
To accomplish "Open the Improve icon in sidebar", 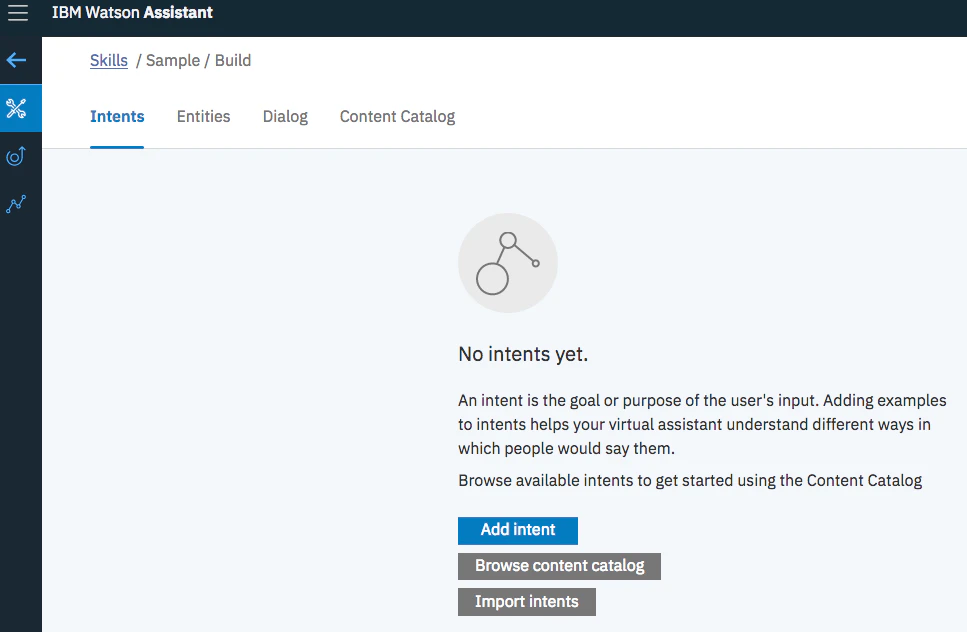I will (16, 156).
